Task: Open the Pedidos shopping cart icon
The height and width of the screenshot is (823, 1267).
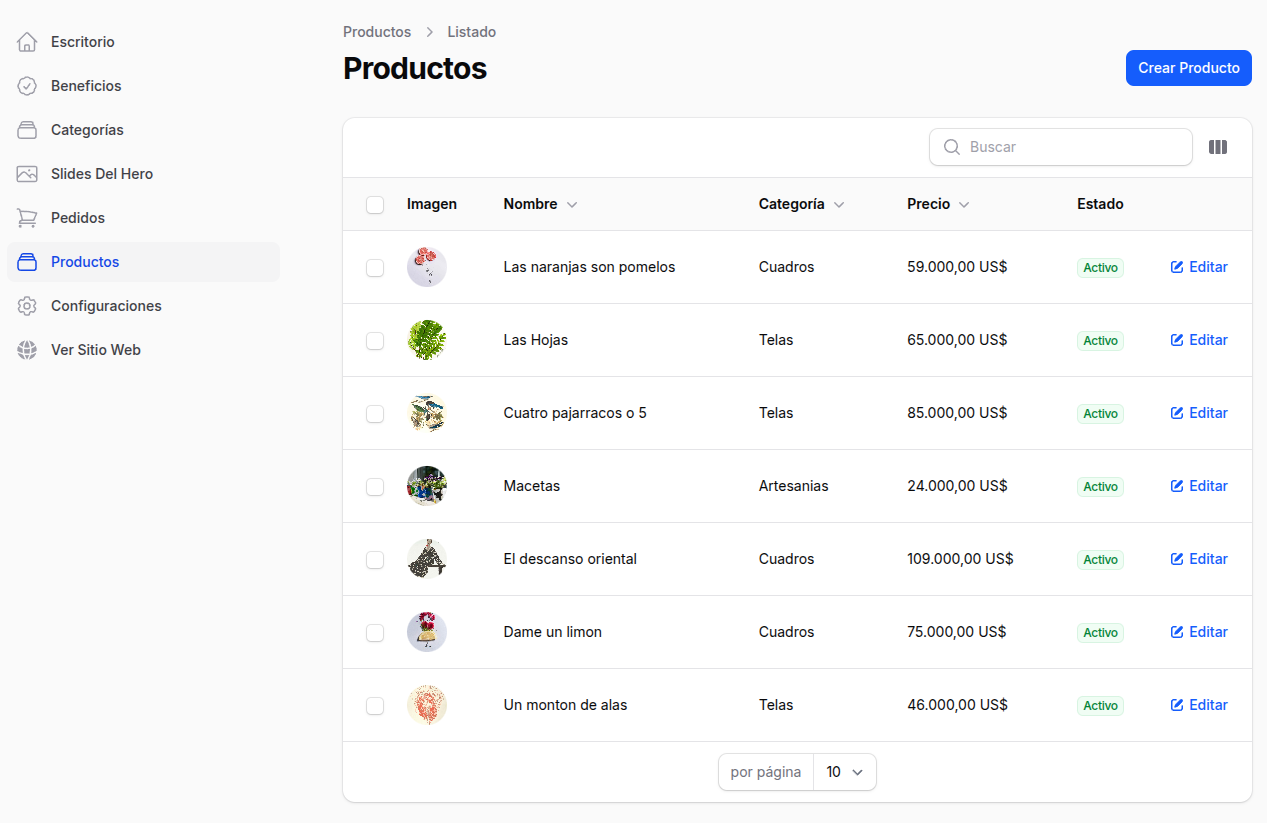Action: pyautogui.click(x=27, y=217)
